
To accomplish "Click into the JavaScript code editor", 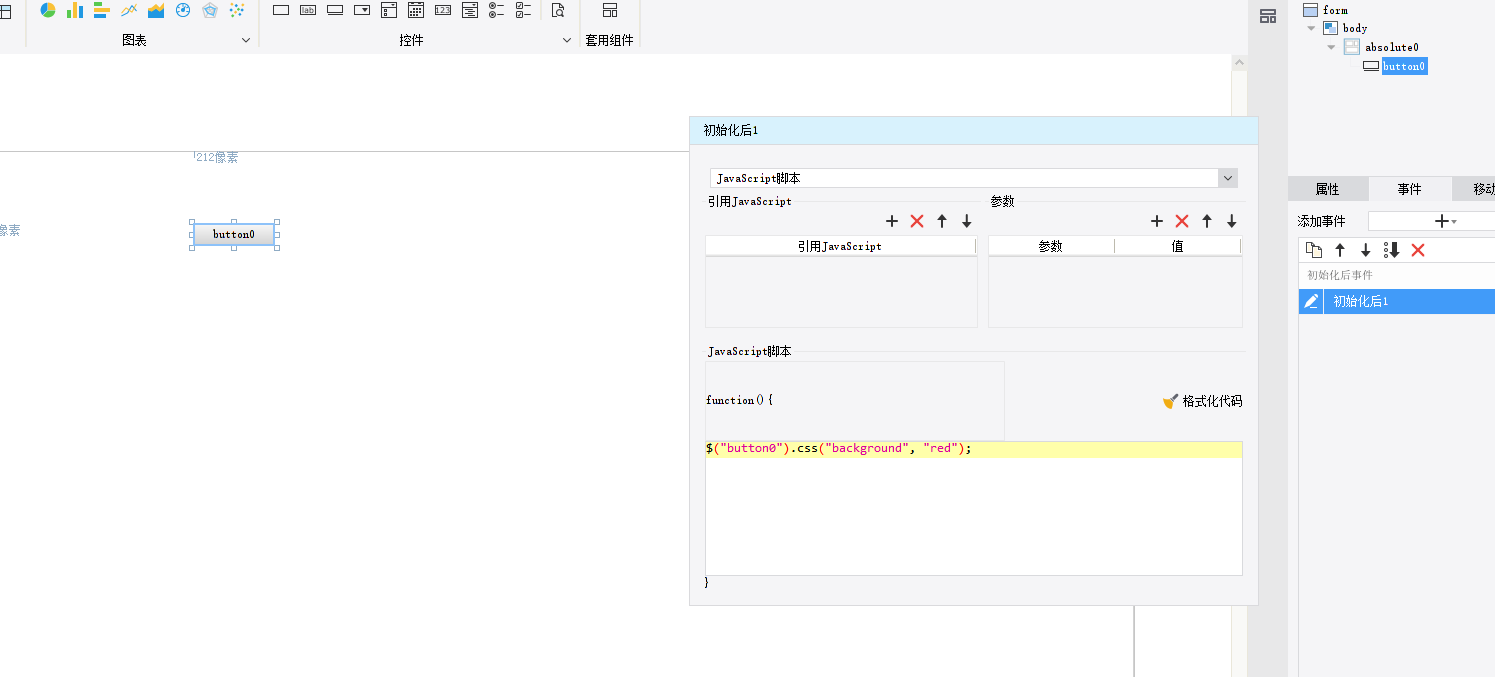I will [974, 508].
